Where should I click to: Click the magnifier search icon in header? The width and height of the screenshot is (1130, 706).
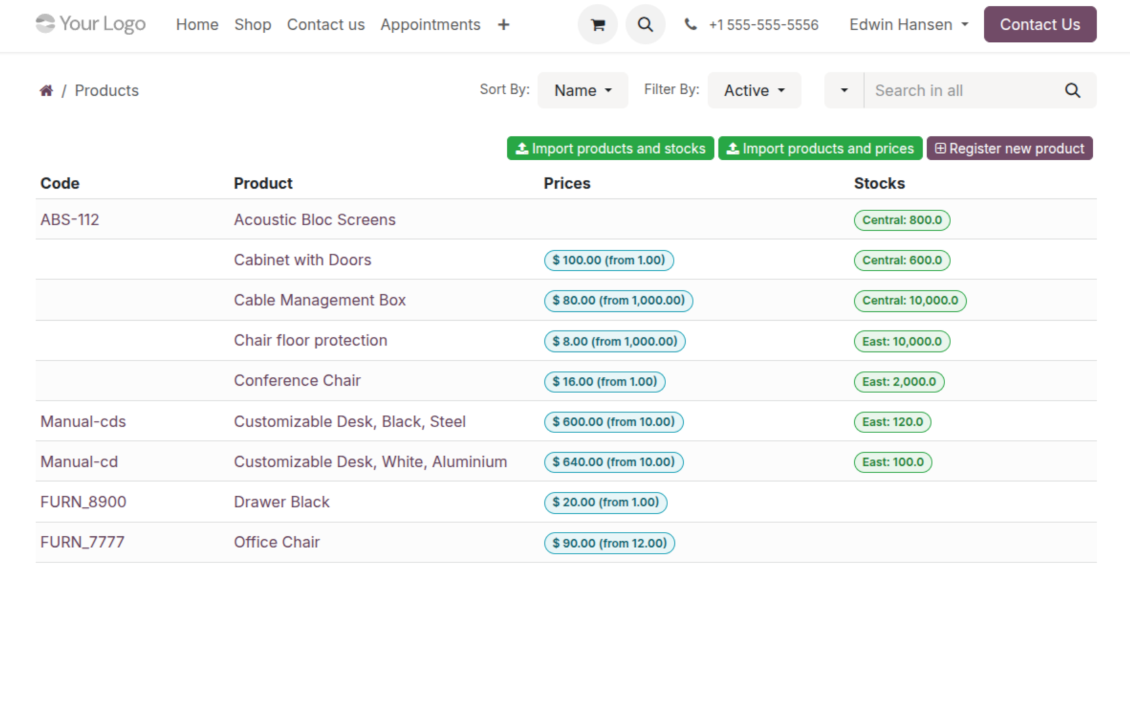pyautogui.click(x=645, y=25)
